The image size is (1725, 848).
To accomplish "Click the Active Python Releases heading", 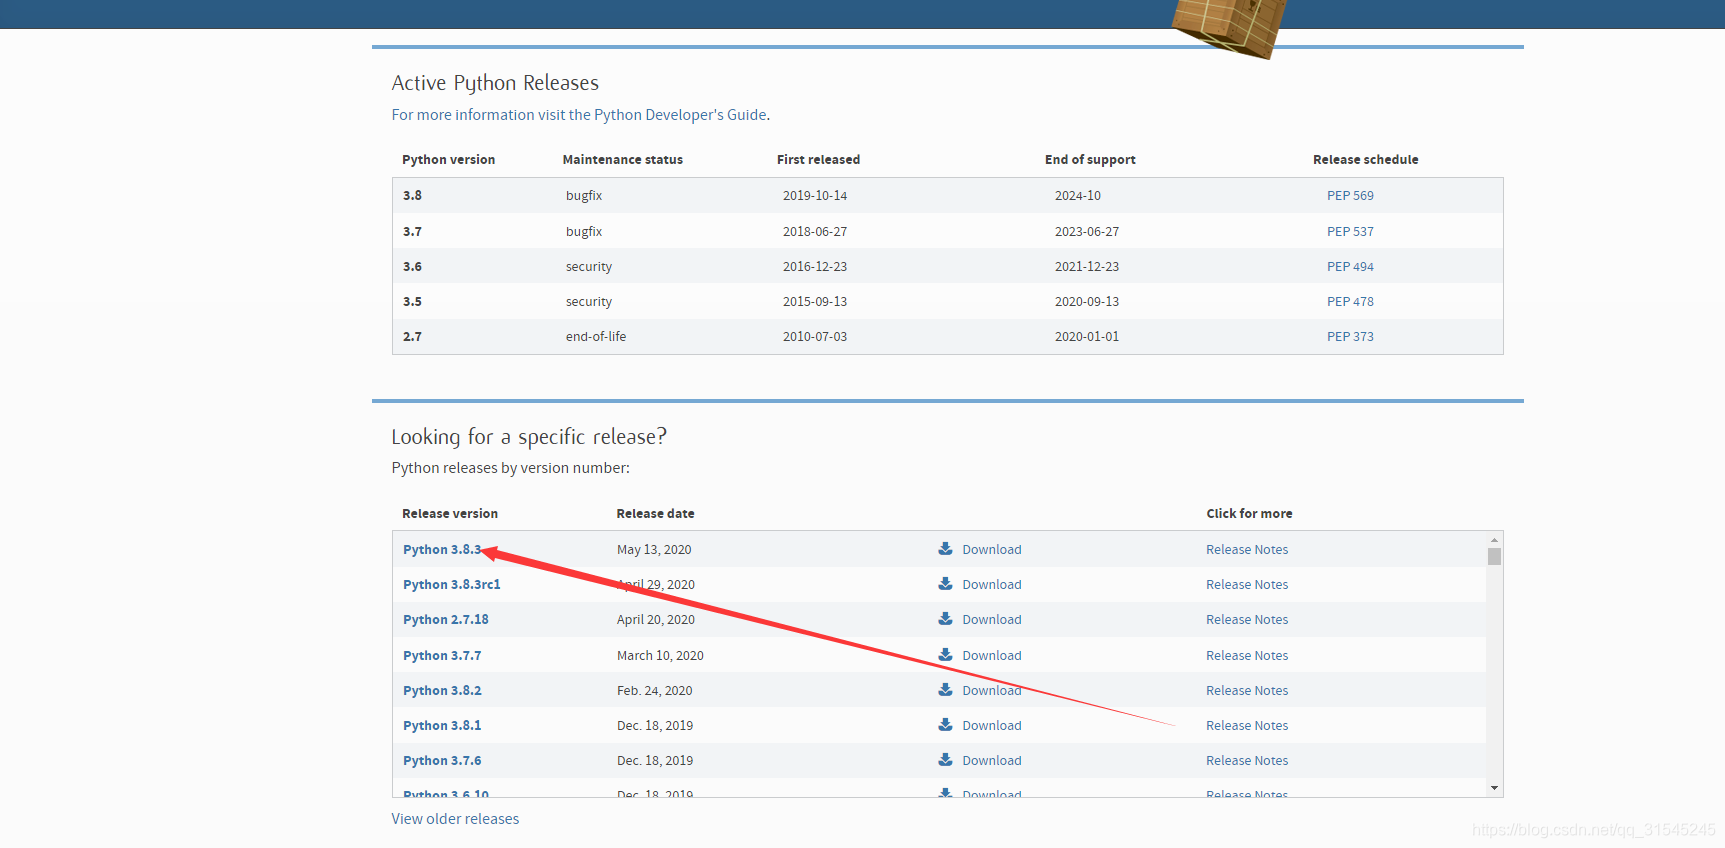I will [x=495, y=83].
